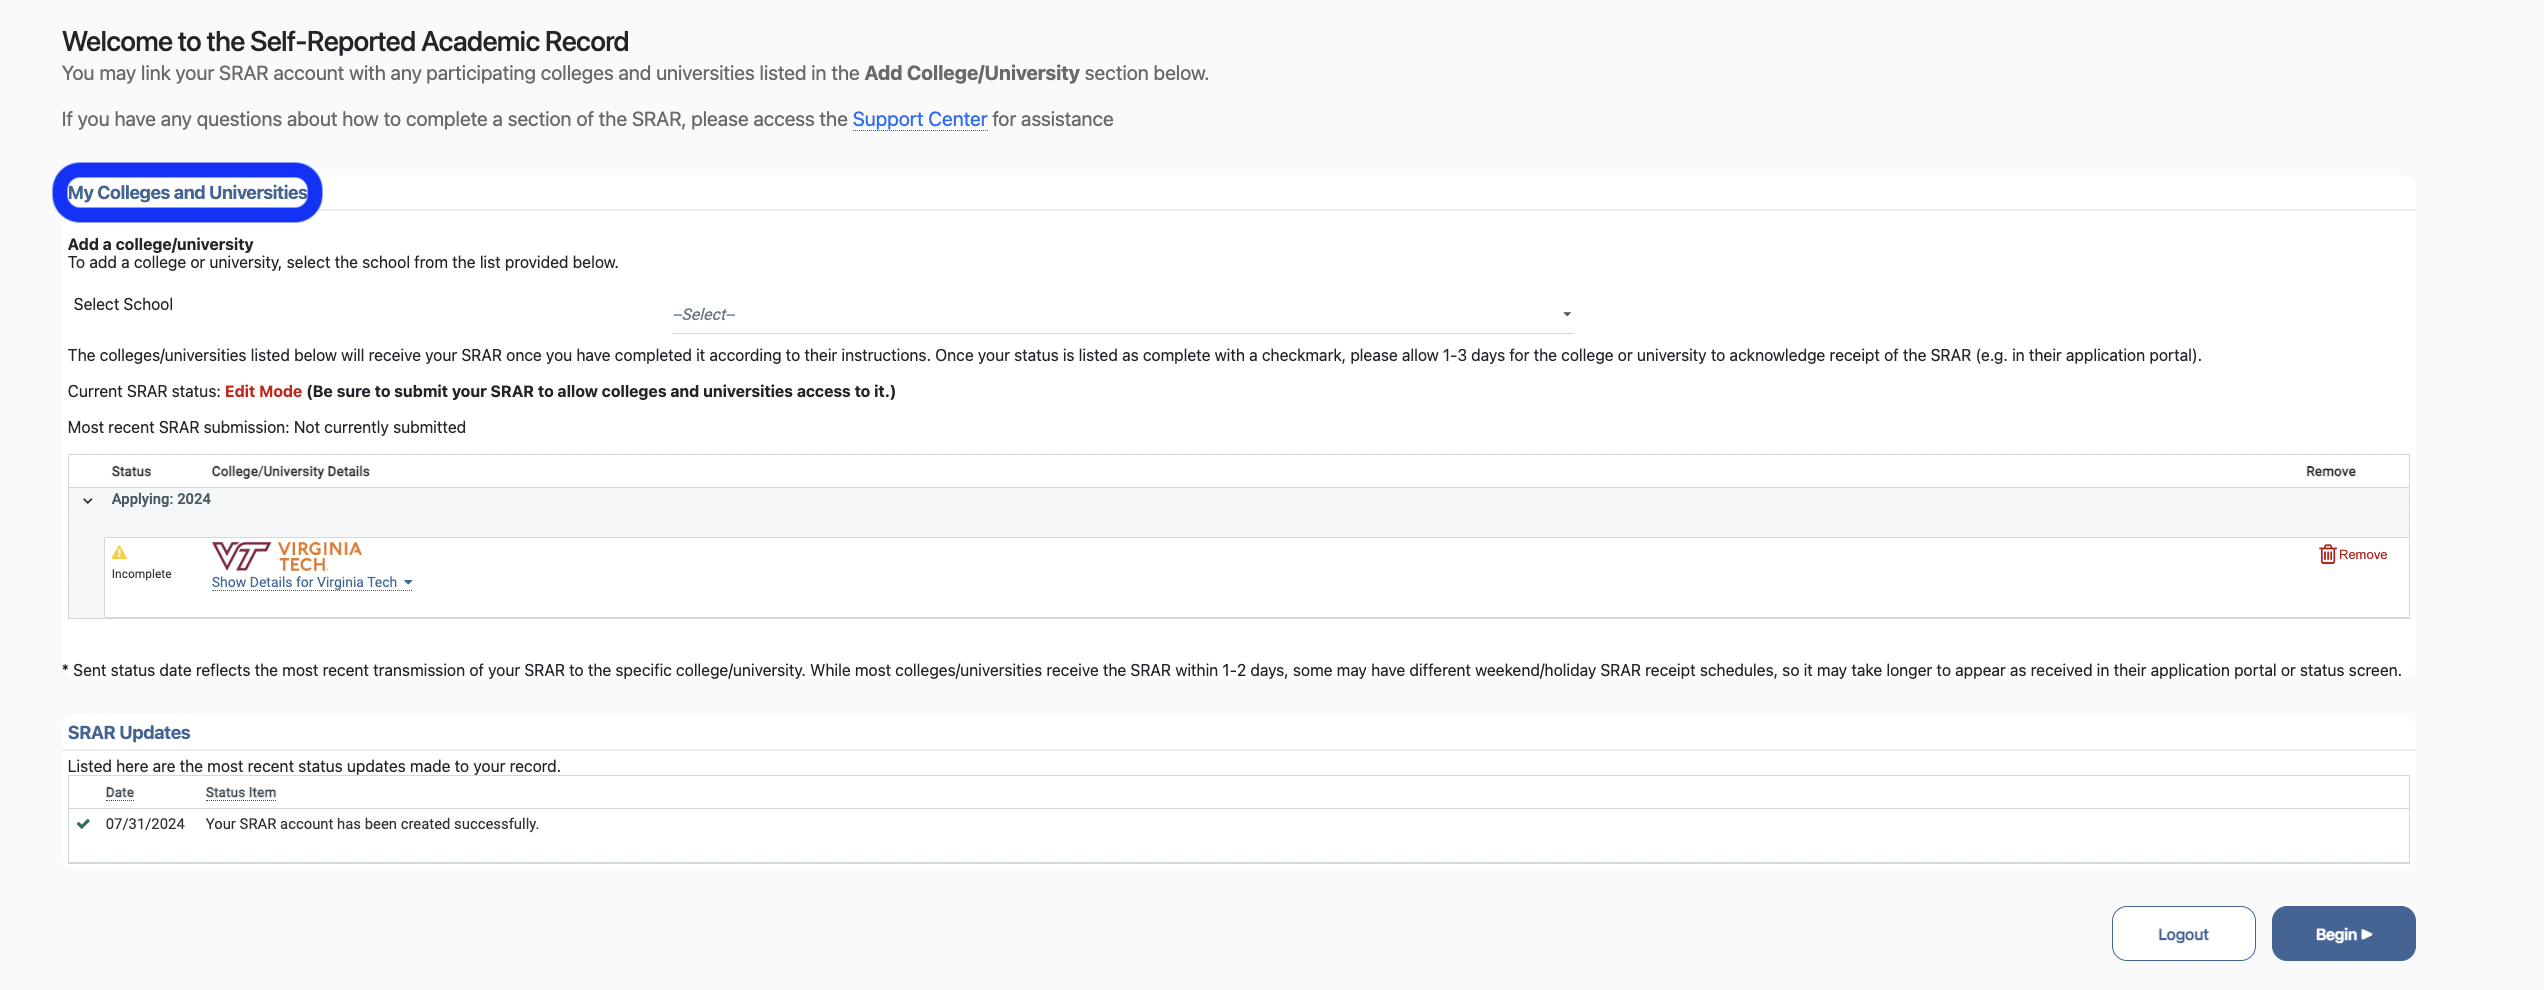
Task: Sort updates by Date column header
Action: click(x=120, y=792)
